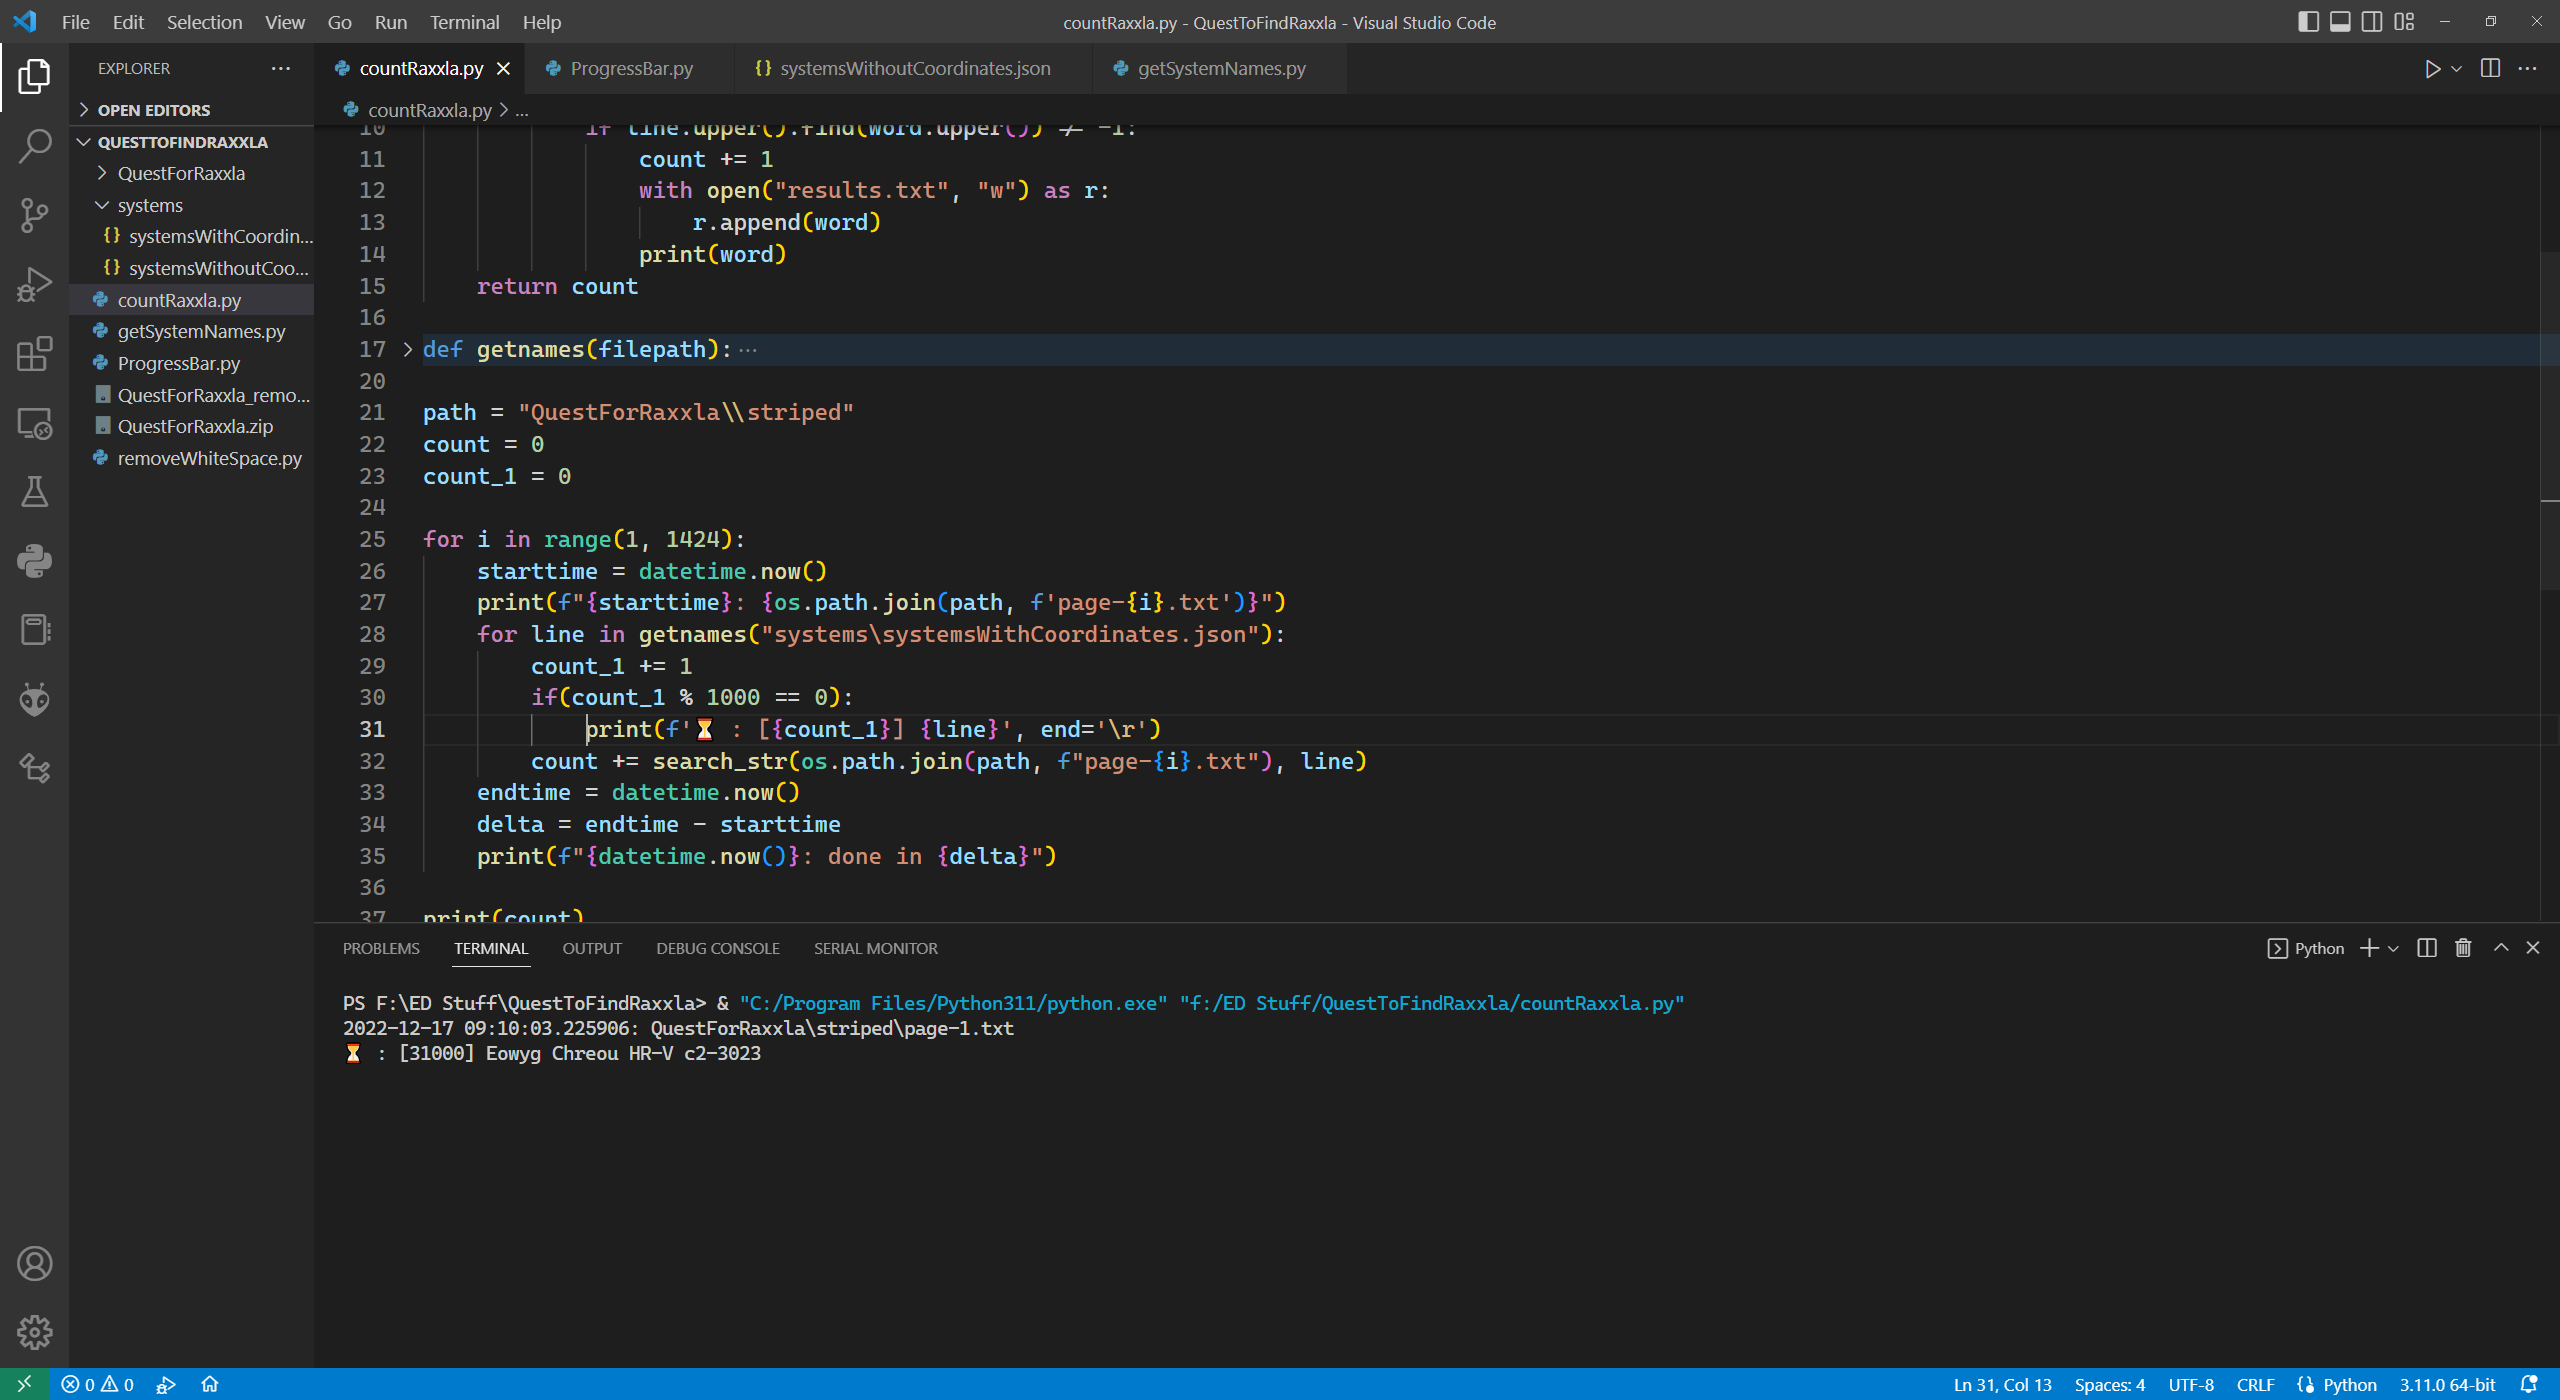Select interpreter 3.11.0 64-bit
This screenshot has width=2560, height=1400.
coord(2447,1384)
